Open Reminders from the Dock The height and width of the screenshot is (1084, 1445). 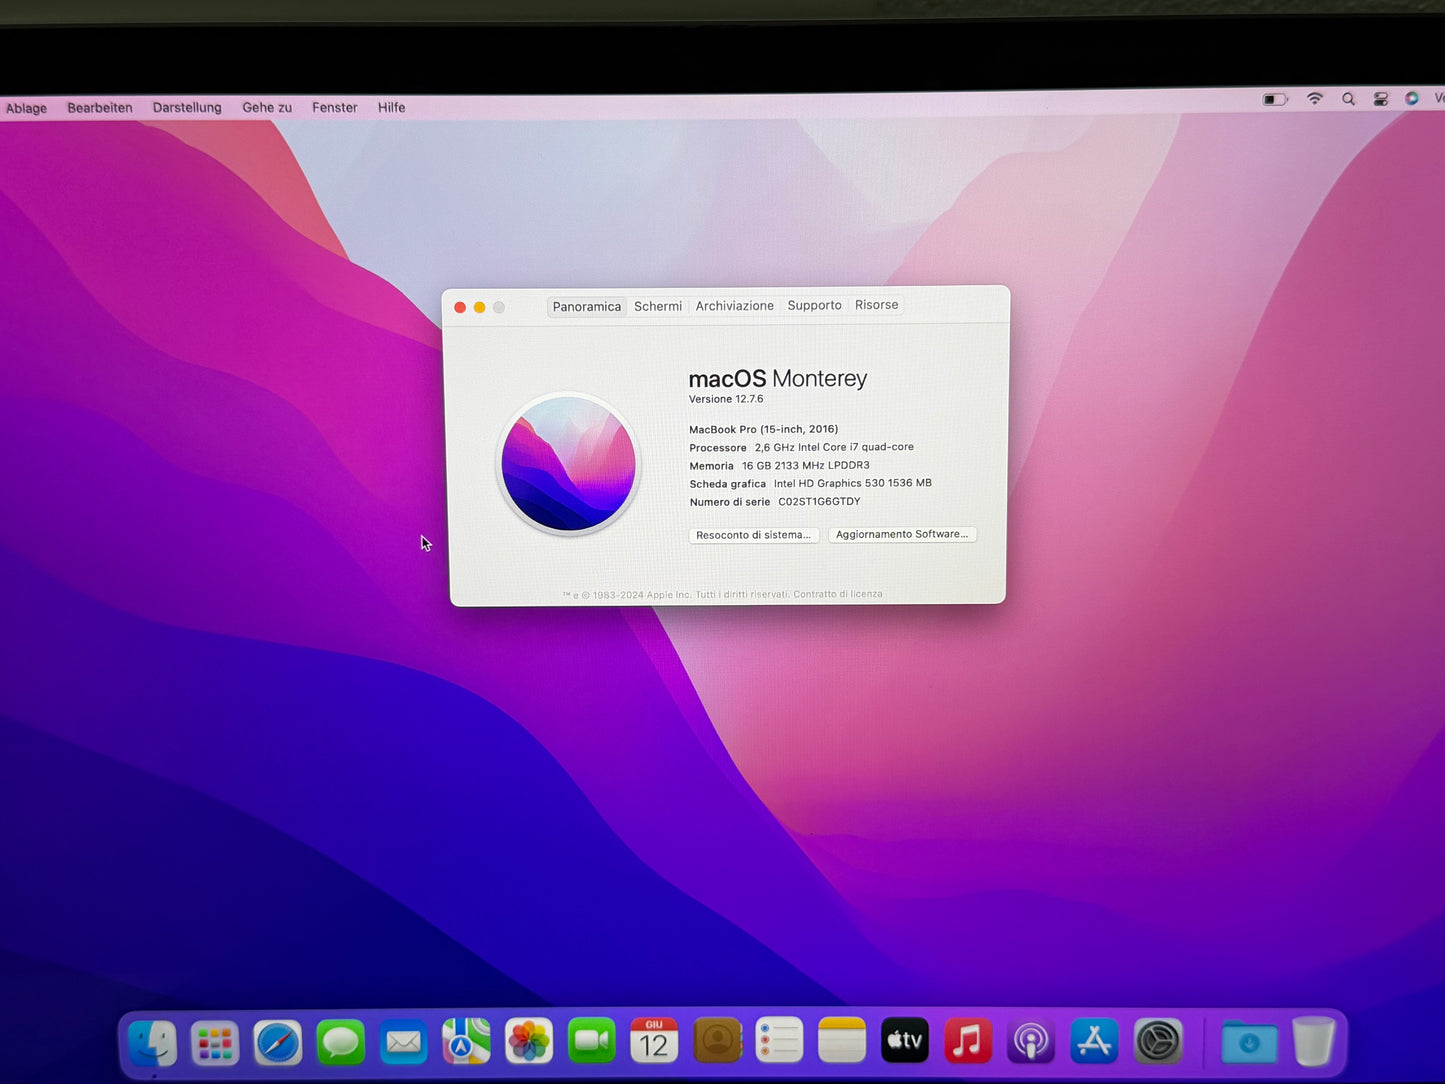(x=780, y=1041)
